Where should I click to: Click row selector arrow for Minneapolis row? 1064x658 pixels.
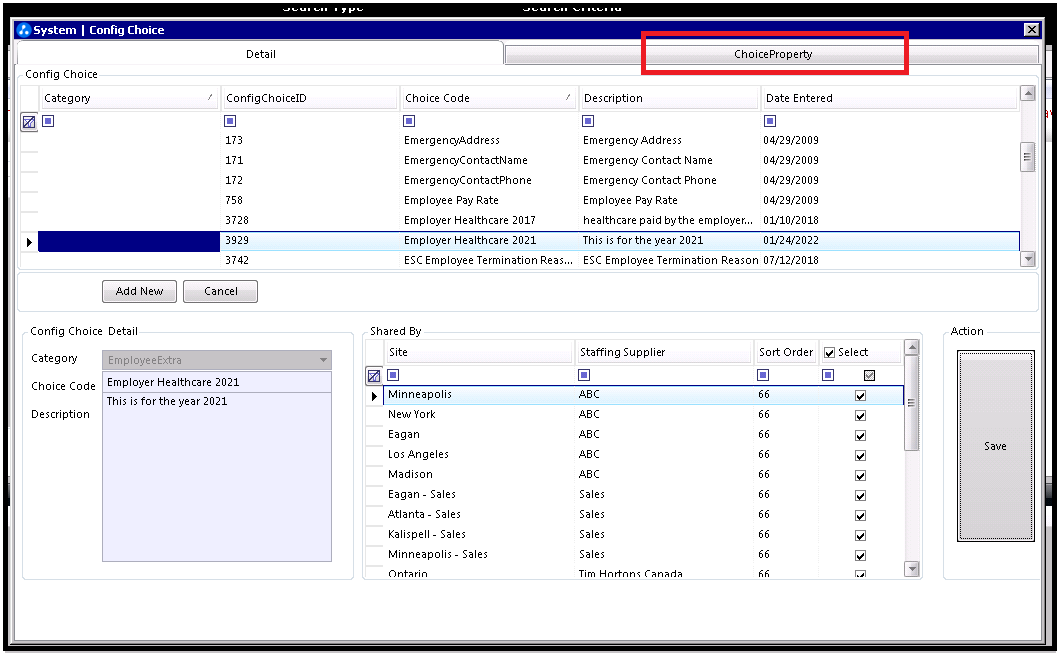(x=374, y=396)
